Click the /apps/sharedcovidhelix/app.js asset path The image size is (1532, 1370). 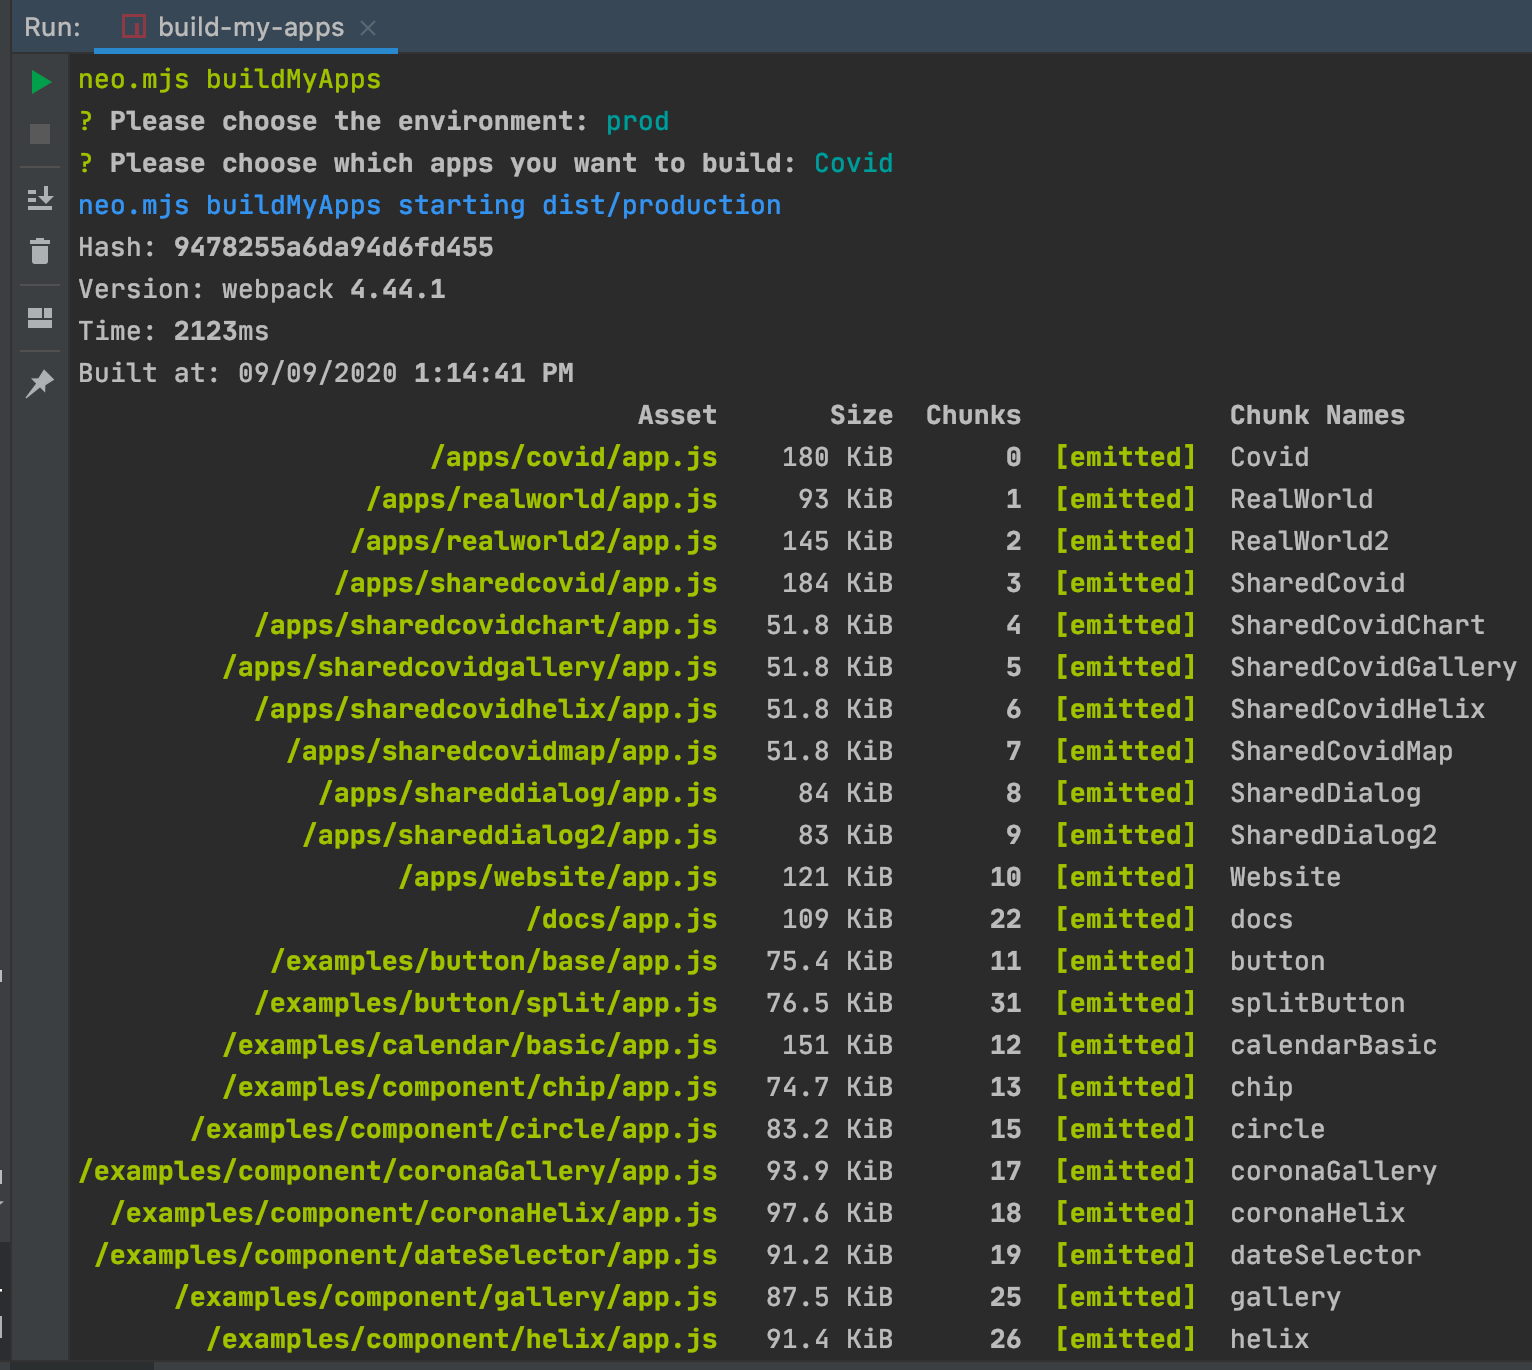[x=486, y=709]
